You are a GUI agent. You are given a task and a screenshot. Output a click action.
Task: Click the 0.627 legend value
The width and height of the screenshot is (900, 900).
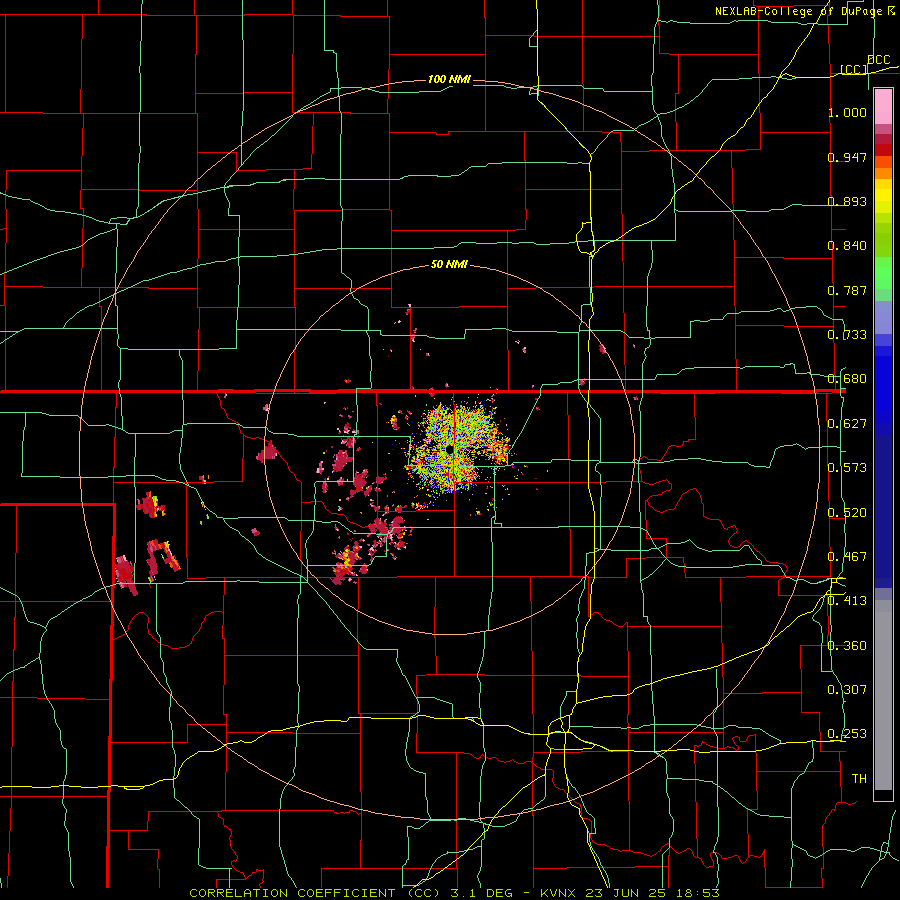847,424
